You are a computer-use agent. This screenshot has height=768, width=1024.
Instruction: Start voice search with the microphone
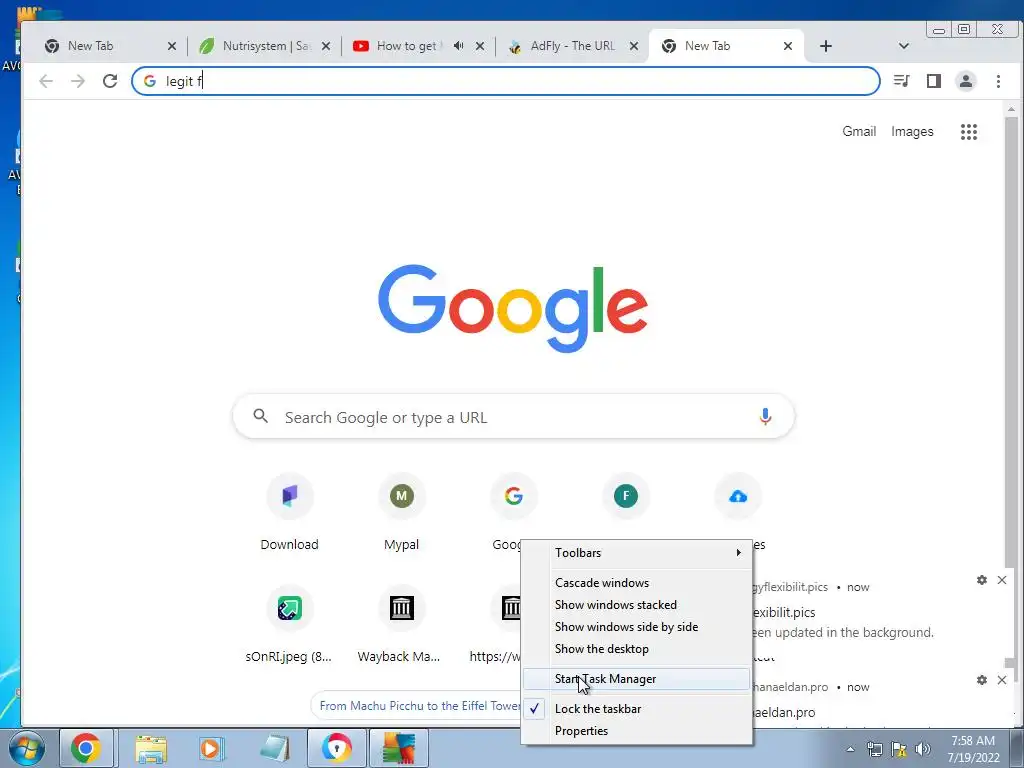(765, 417)
